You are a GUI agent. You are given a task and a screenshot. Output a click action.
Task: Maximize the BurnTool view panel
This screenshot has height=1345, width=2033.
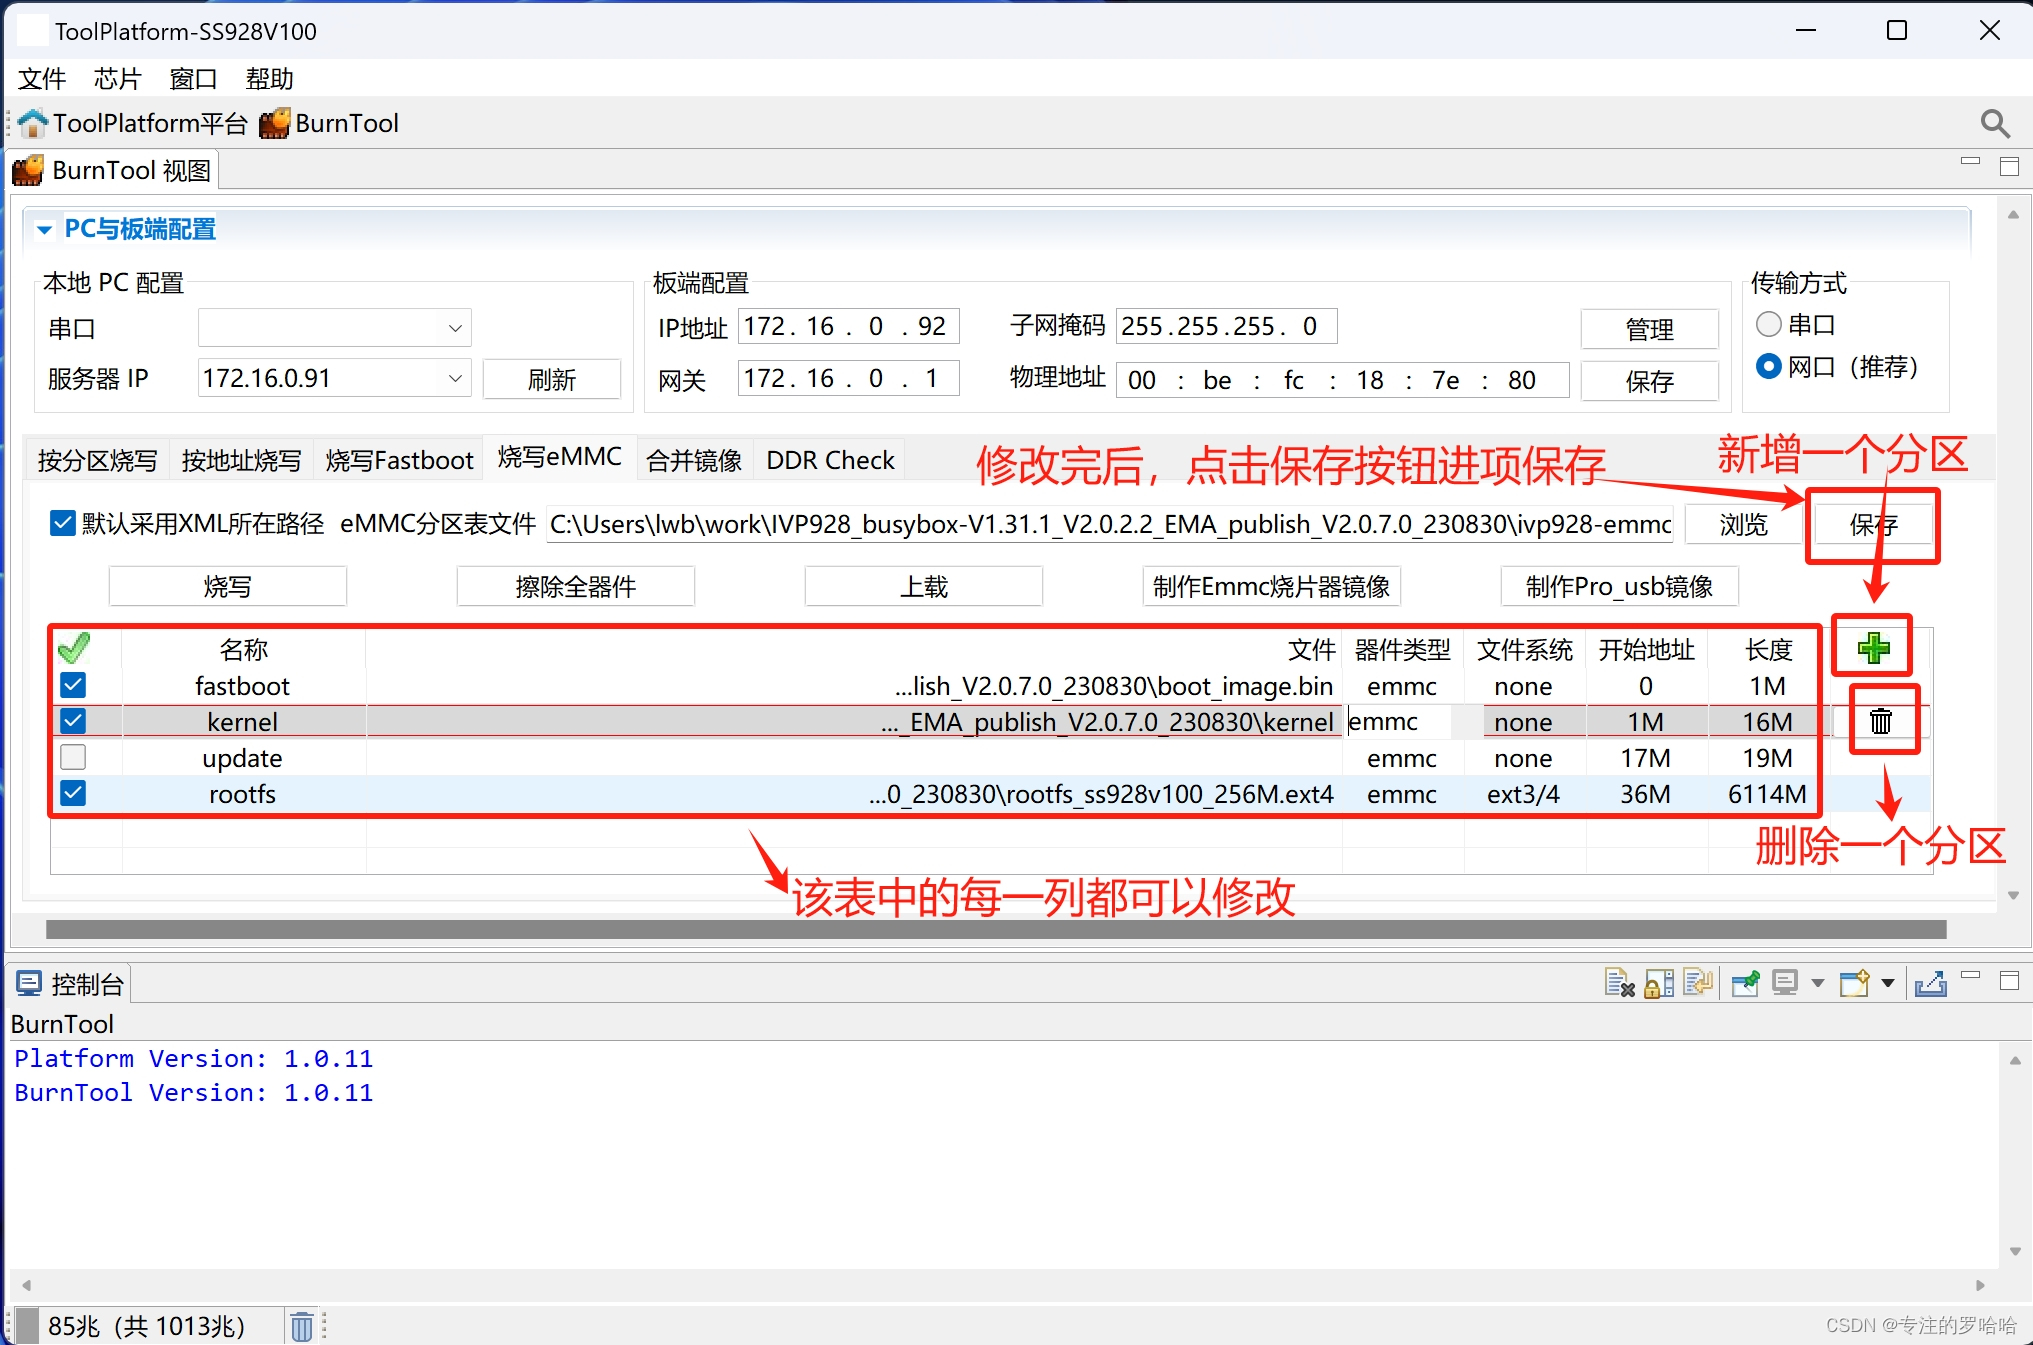click(2009, 167)
